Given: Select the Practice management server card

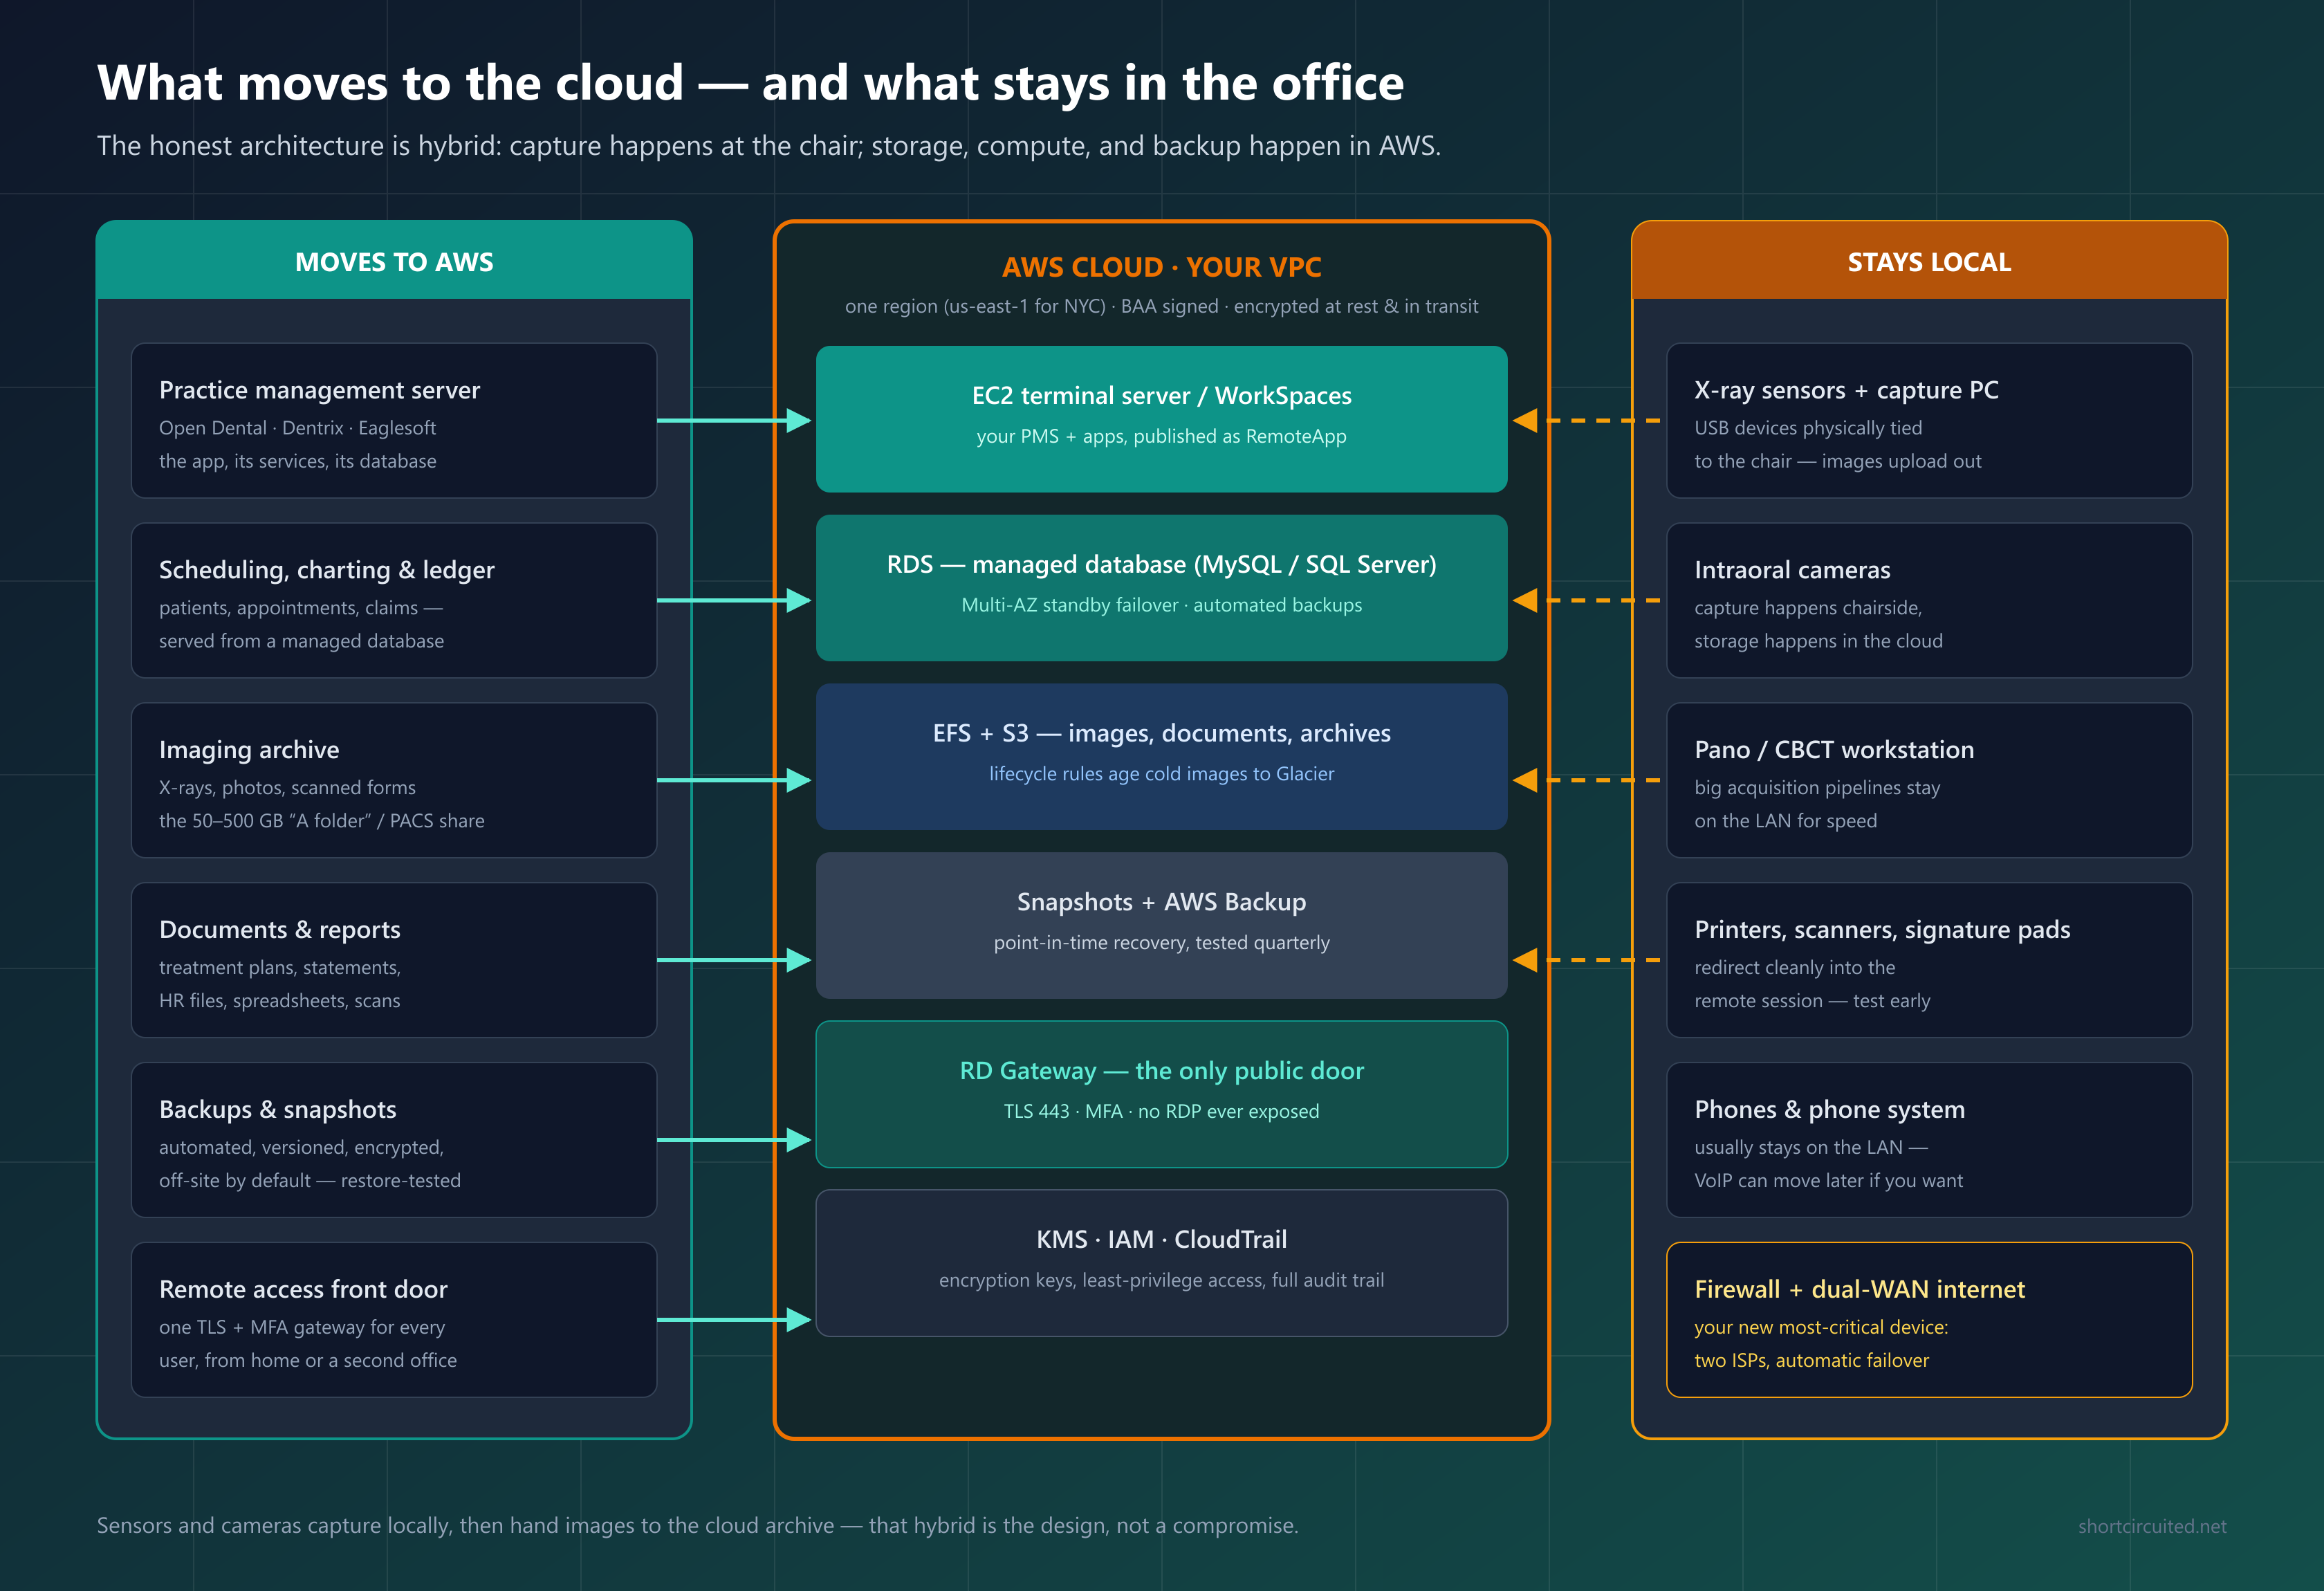Looking at the screenshot, I should [x=394, y=420].
